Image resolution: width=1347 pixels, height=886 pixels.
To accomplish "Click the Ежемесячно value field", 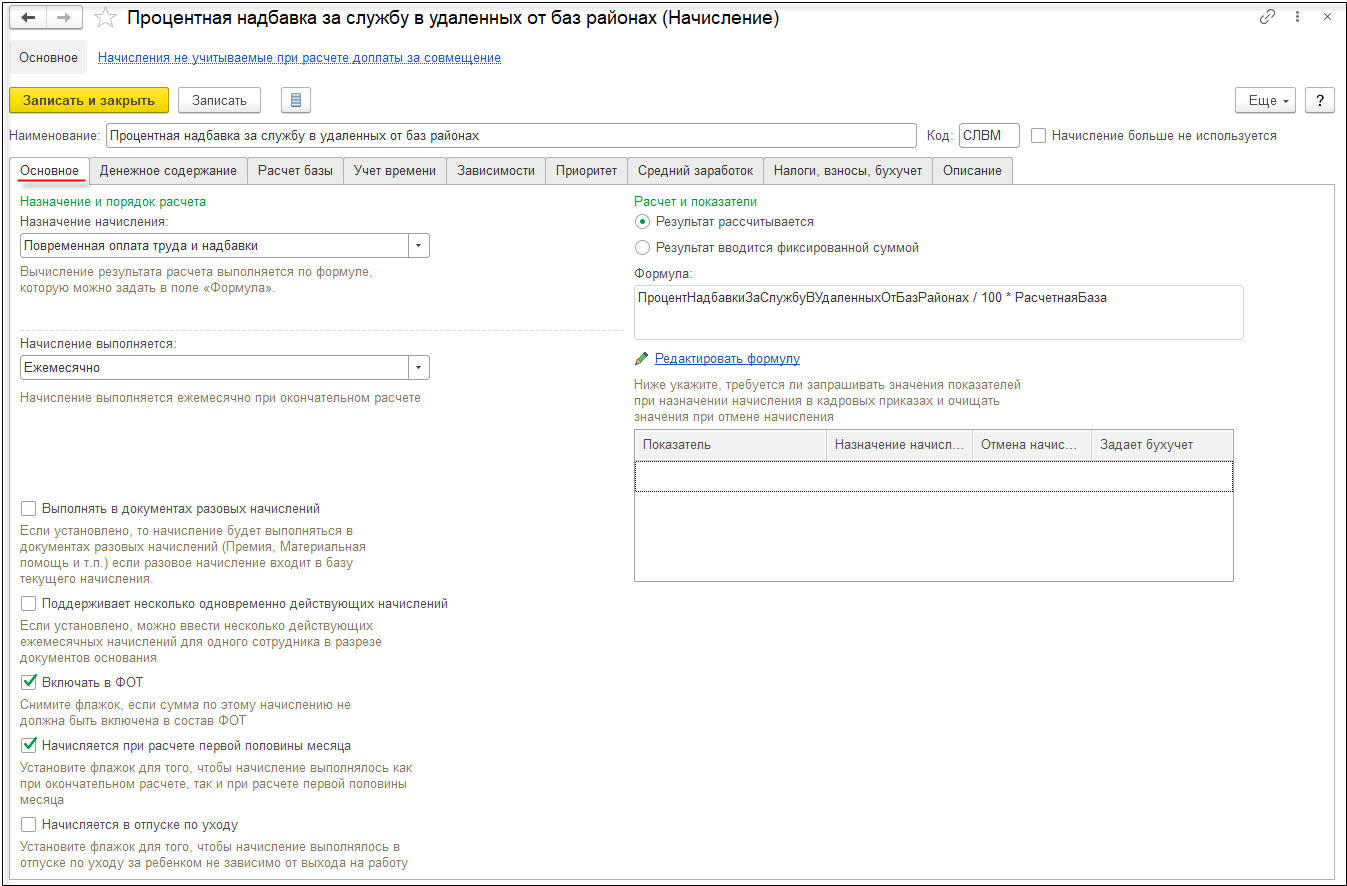I will point(214,368).
